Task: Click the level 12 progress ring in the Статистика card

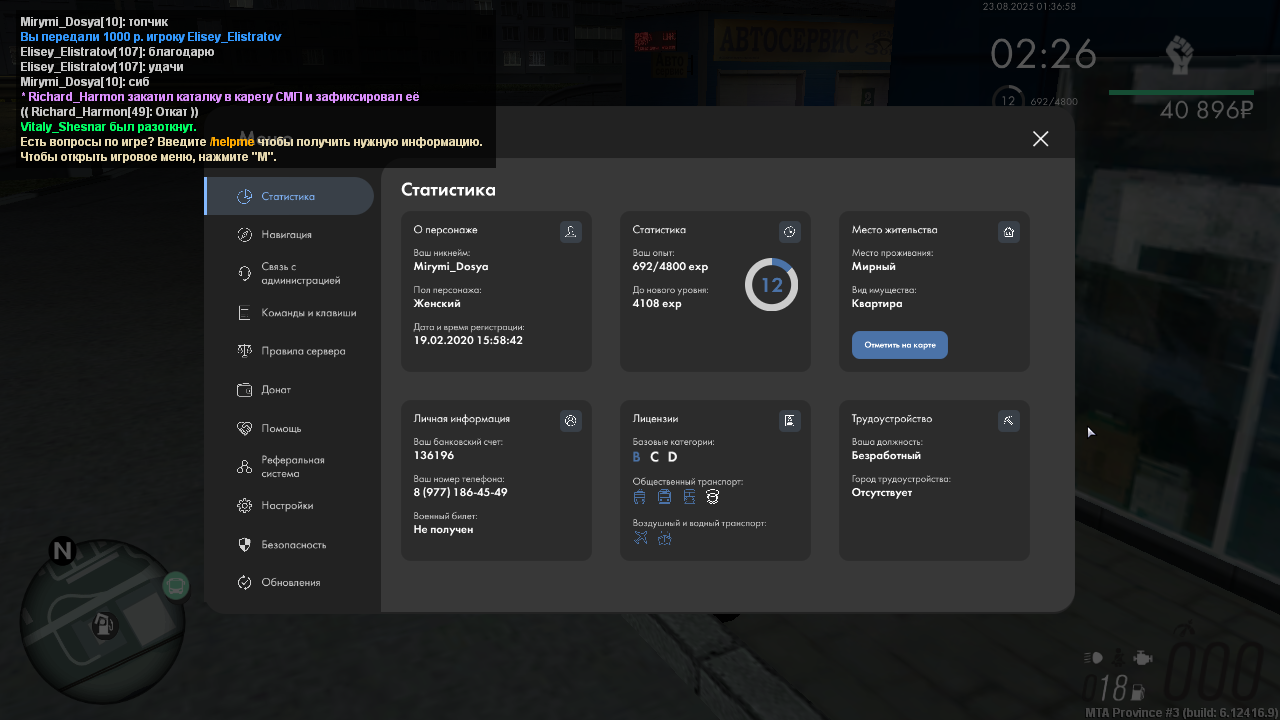Action: (772, 285)
